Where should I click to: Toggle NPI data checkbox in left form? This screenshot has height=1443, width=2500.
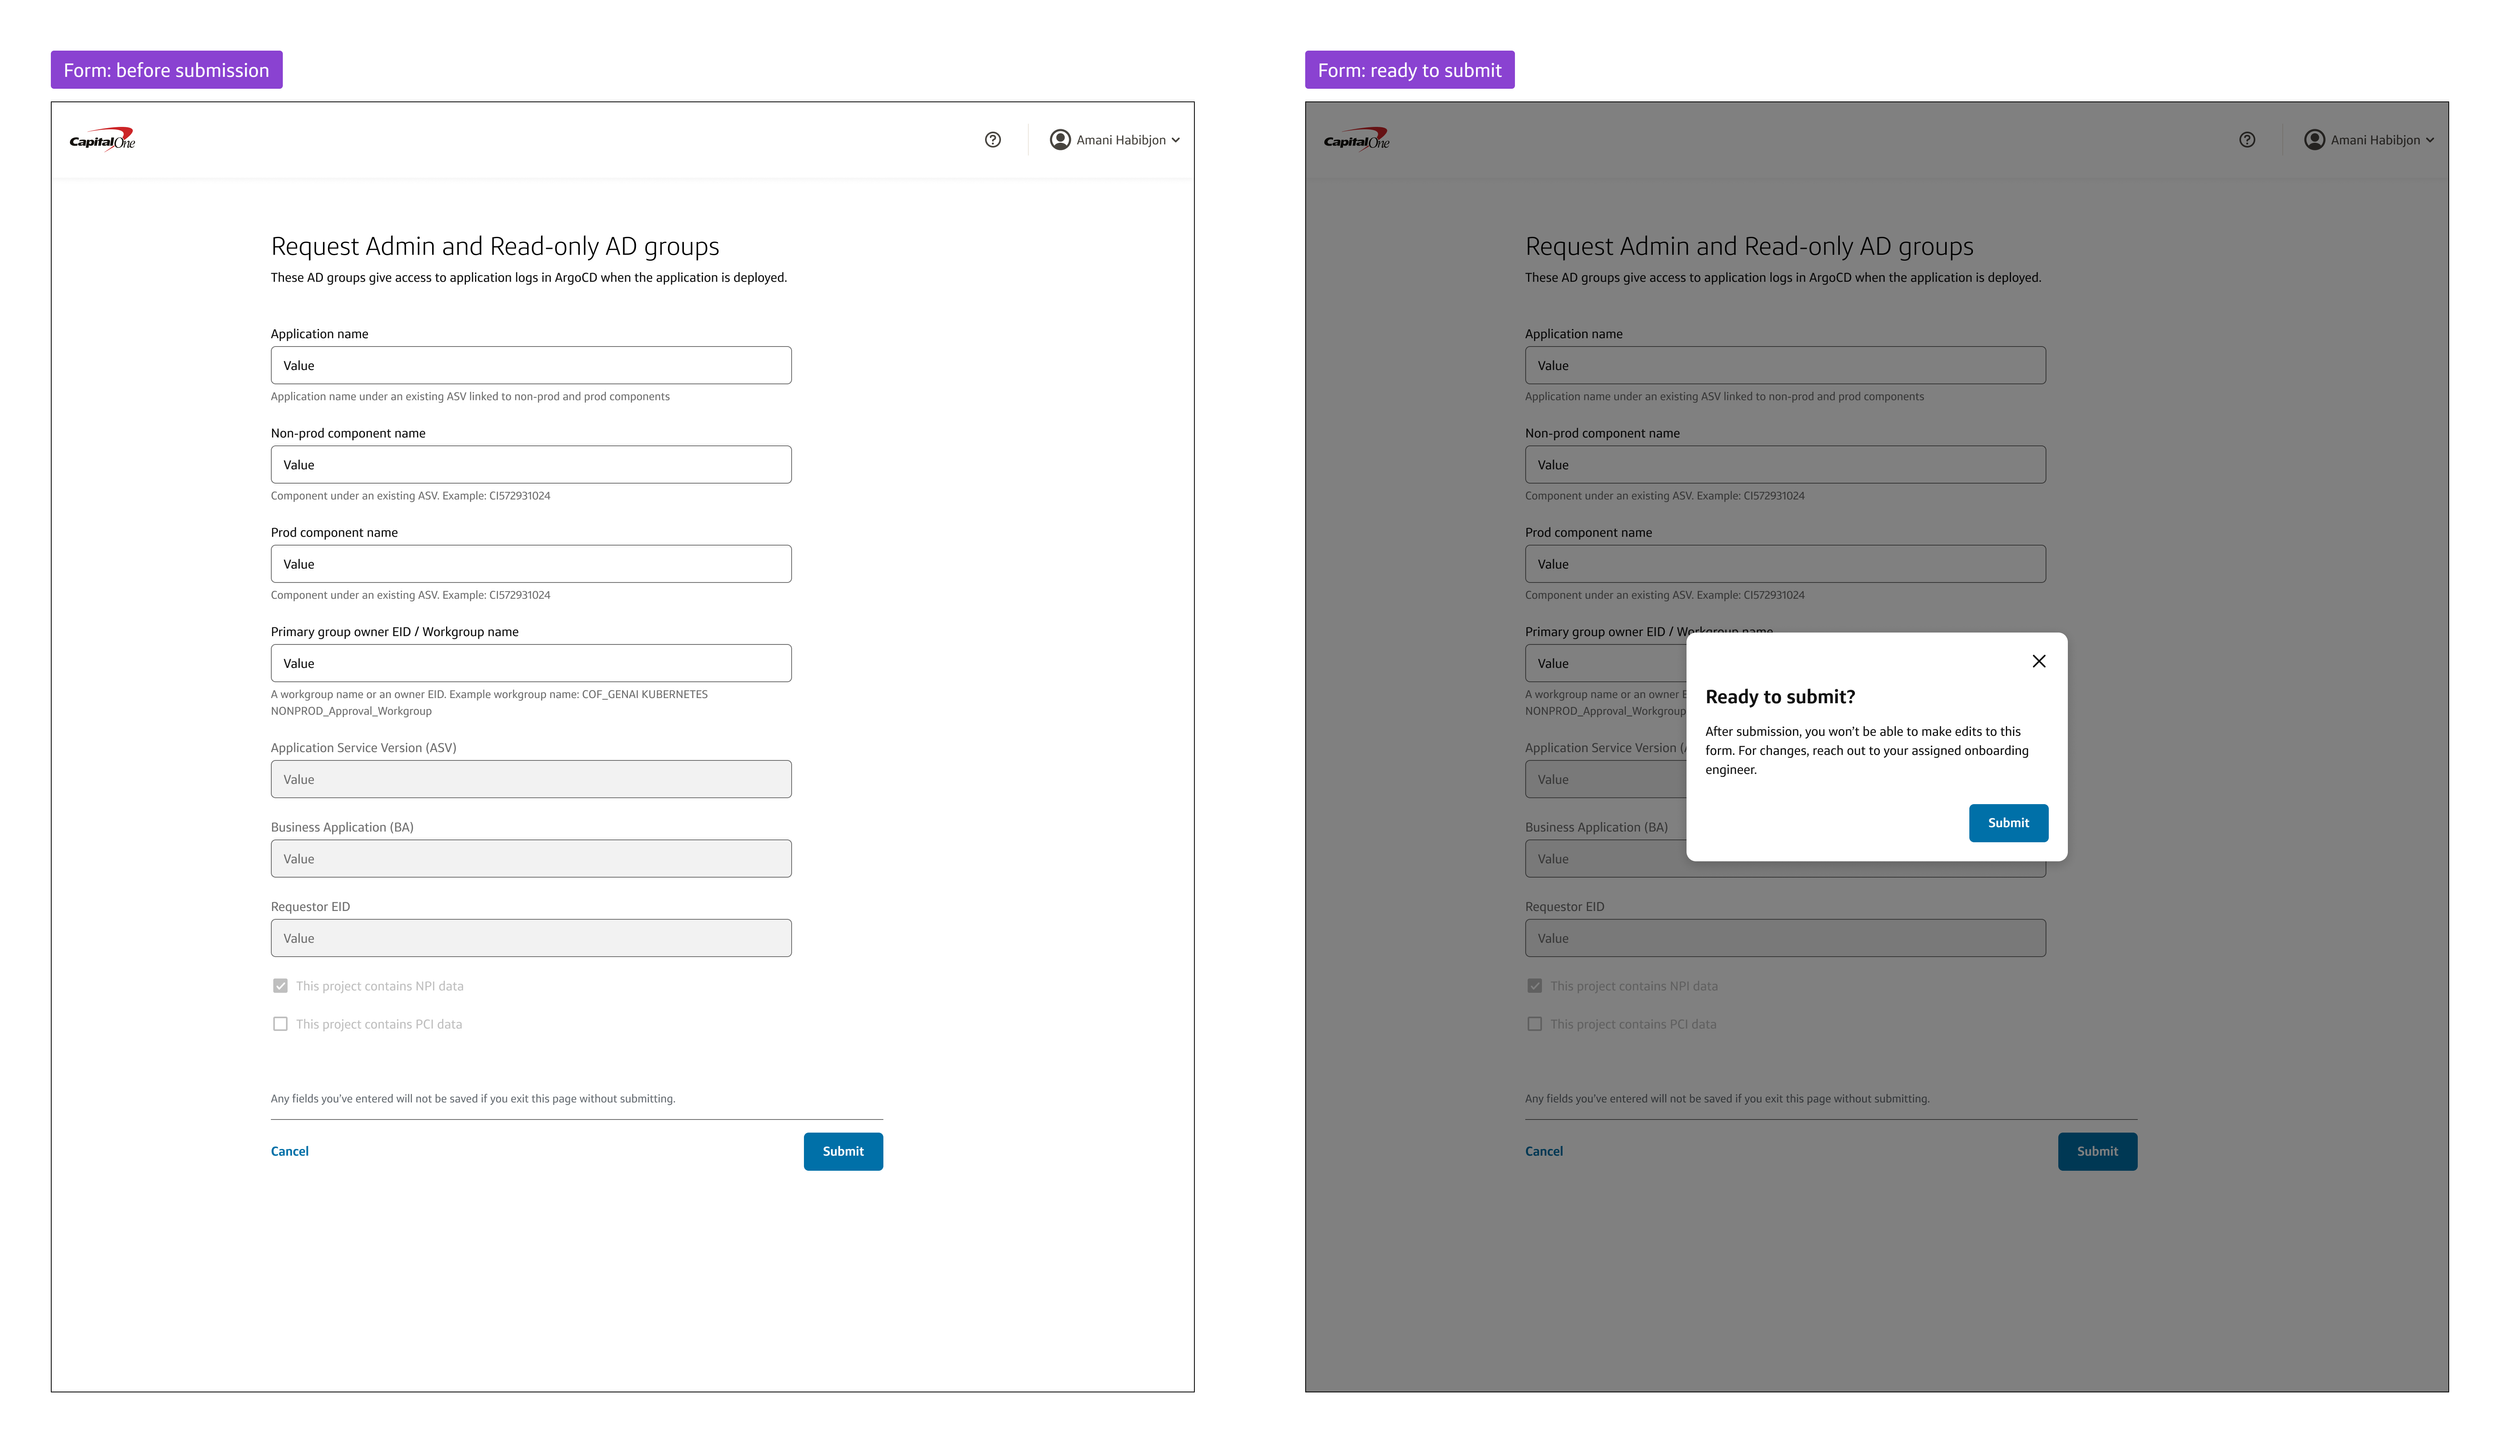(280, 986)
